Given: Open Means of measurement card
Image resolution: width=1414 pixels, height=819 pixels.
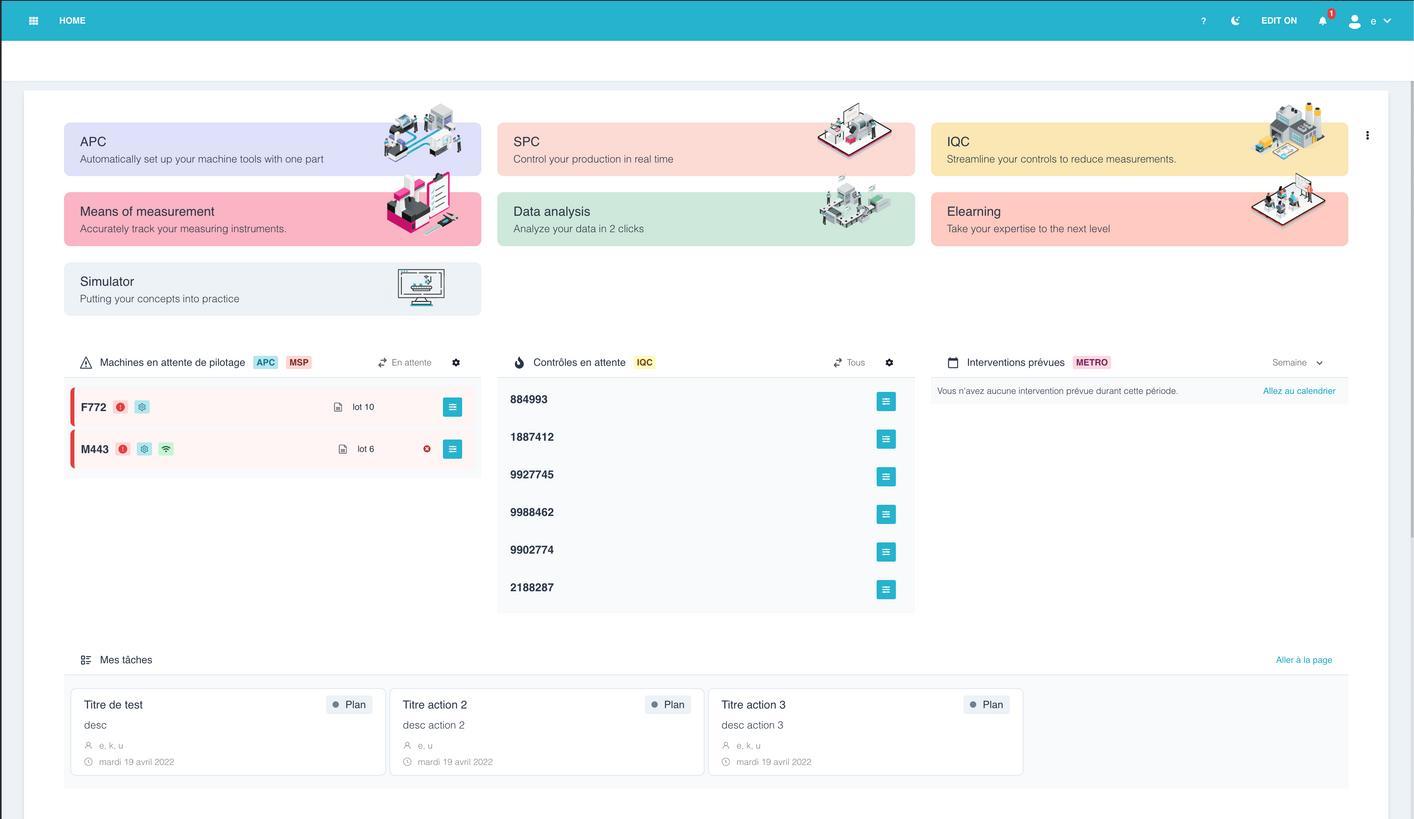Looking at the screenshot, I should [272, 219].
